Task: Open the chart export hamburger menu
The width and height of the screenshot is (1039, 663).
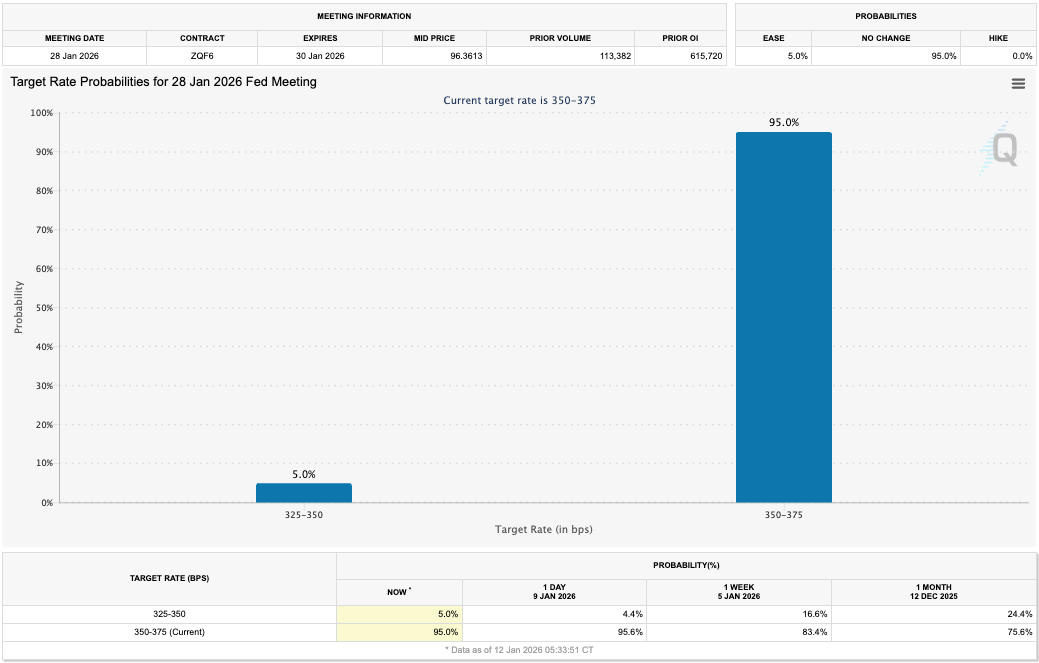Action: pos(1018,84)
